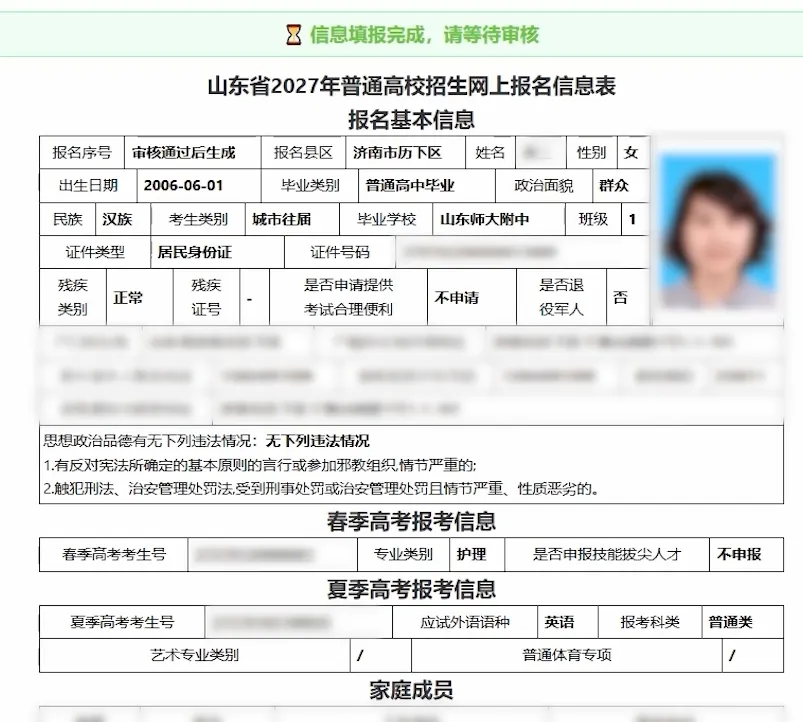Click the label 报考科类
This screenshot has width=803, height=722.
pyautogui.click(x=650, y=622)
